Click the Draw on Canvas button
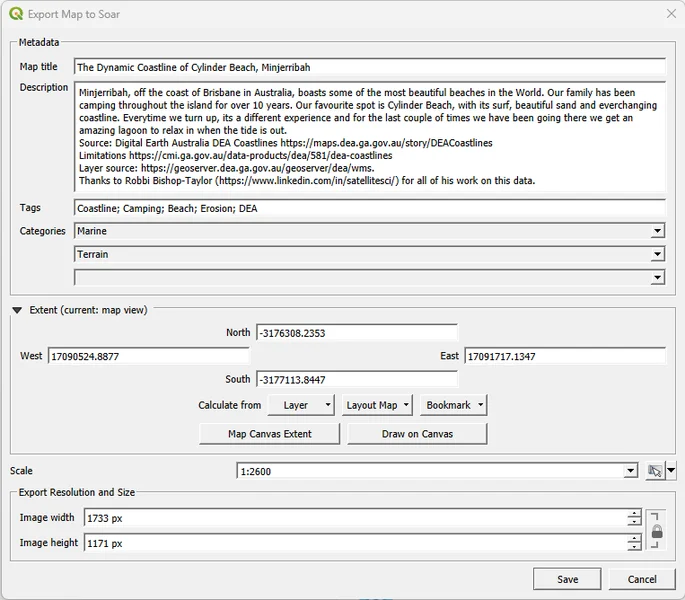The image size is (685, 600). pos(417,434)
